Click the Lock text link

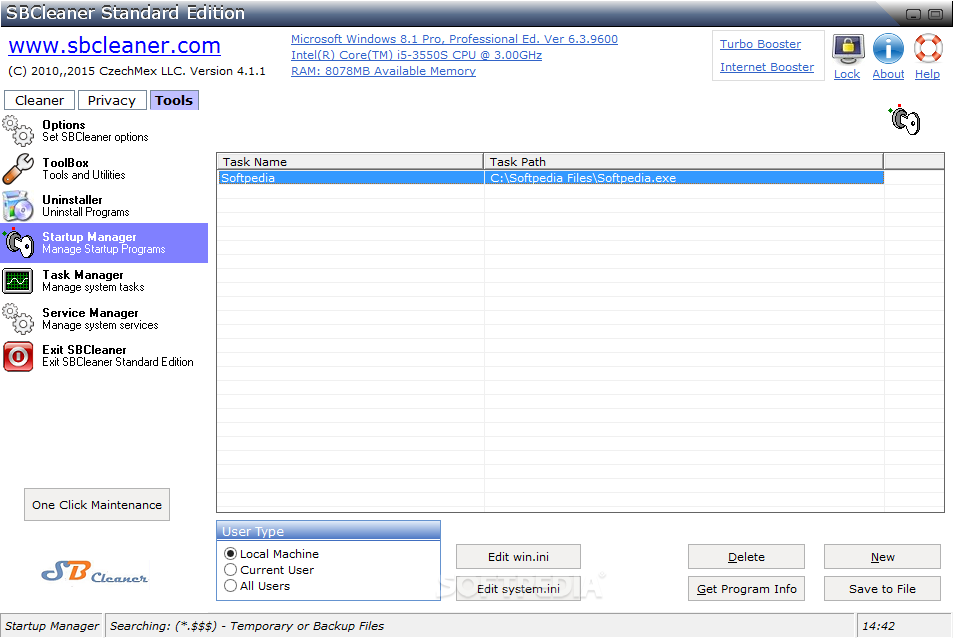click(847, 74)
